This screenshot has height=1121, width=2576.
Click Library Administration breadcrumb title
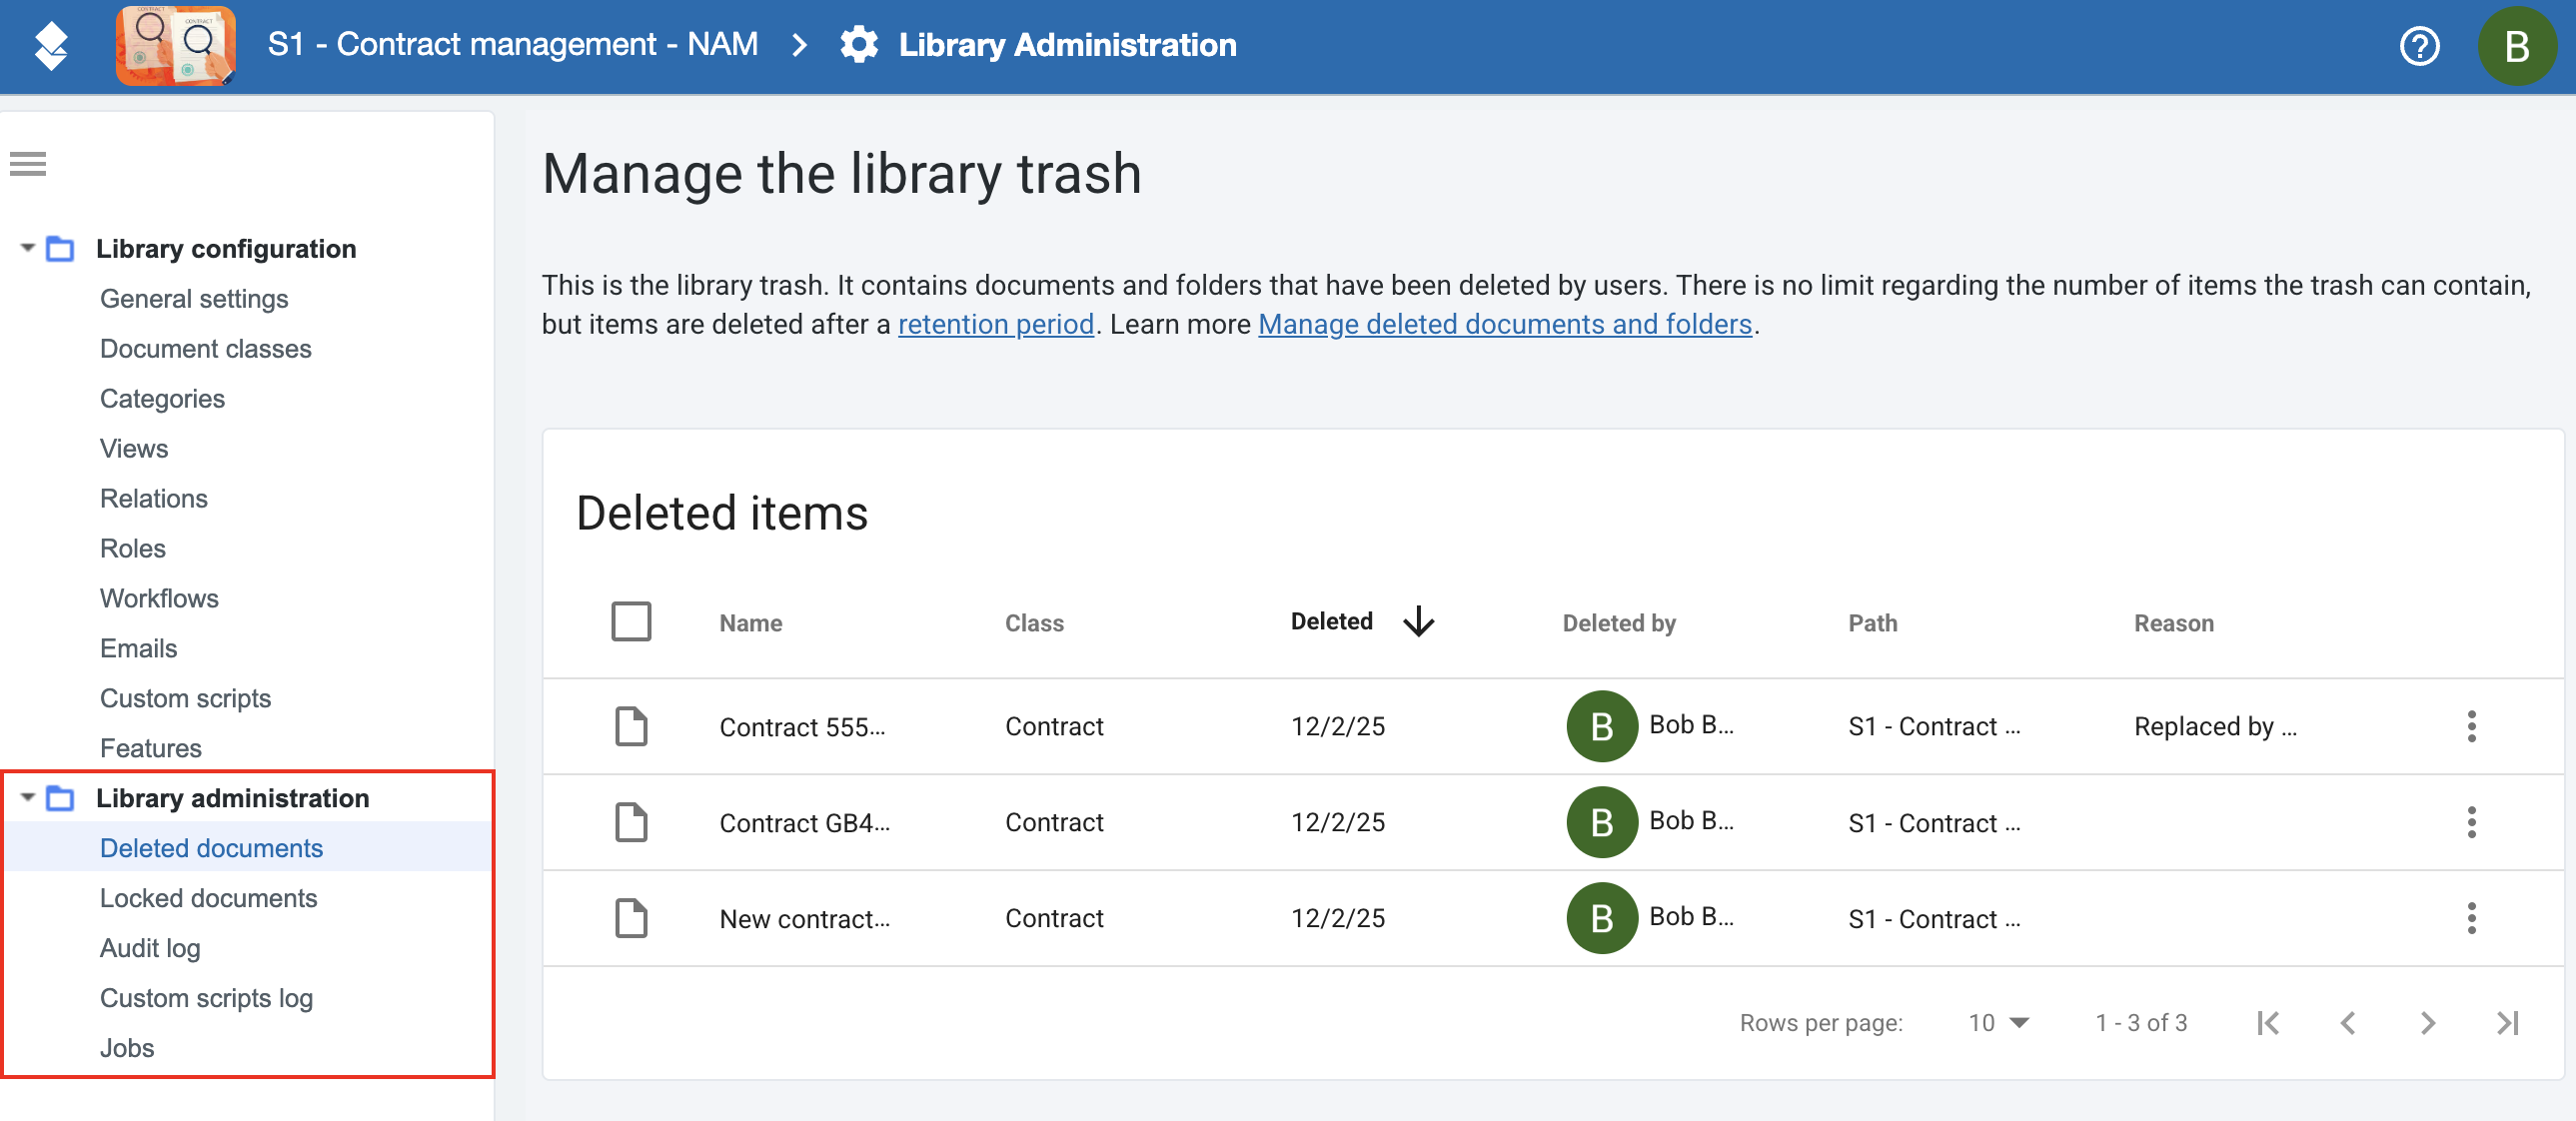coord(1067,45)
